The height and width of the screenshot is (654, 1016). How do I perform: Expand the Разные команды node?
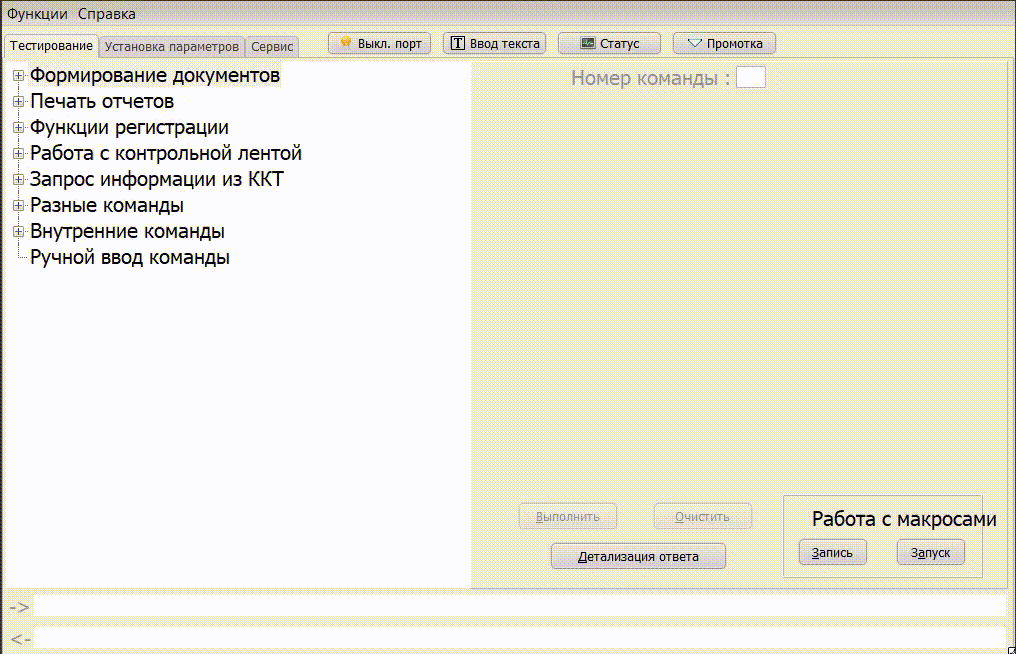18,205
